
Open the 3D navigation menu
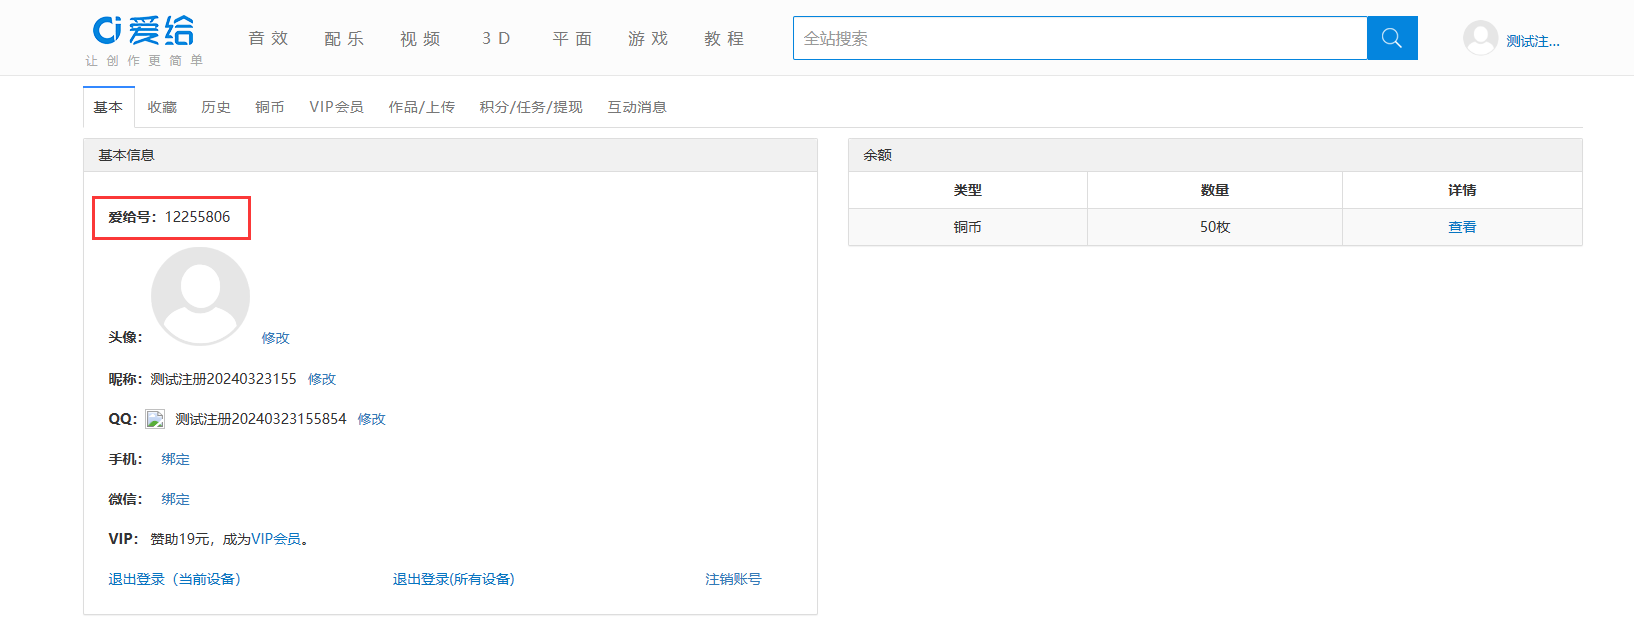tap(496, 39)
